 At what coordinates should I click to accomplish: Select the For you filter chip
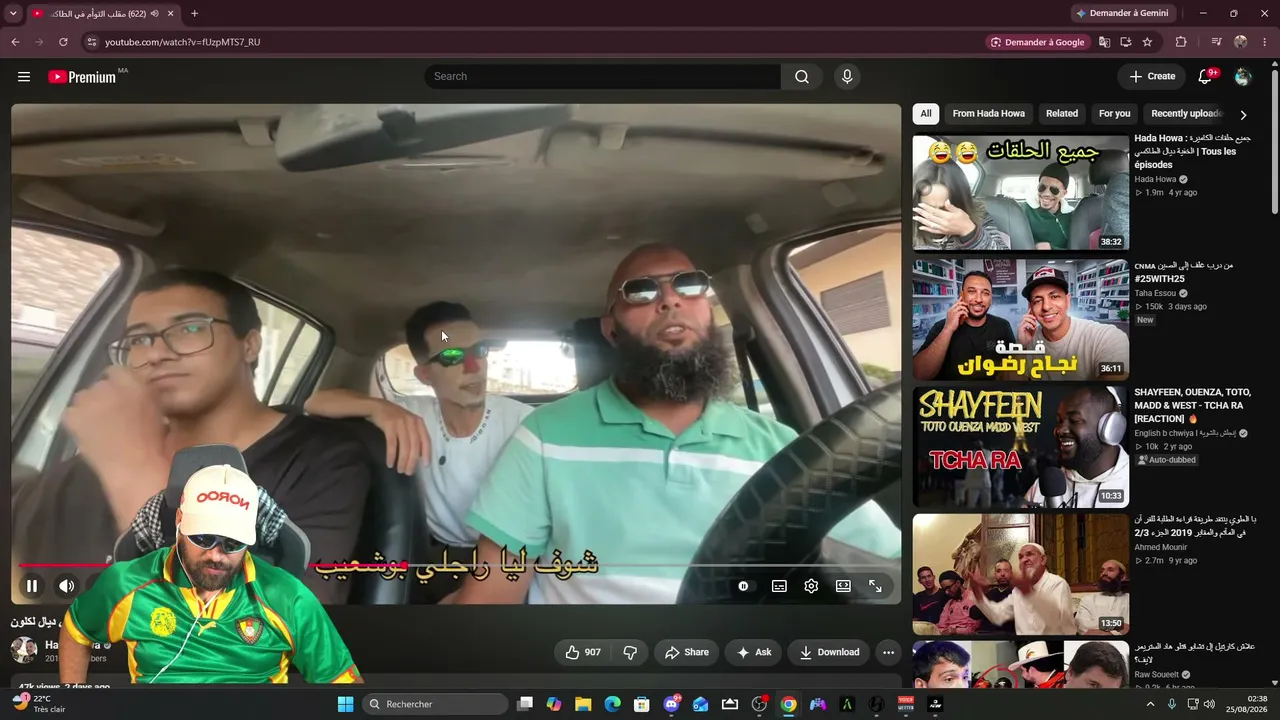point(1115,114)
